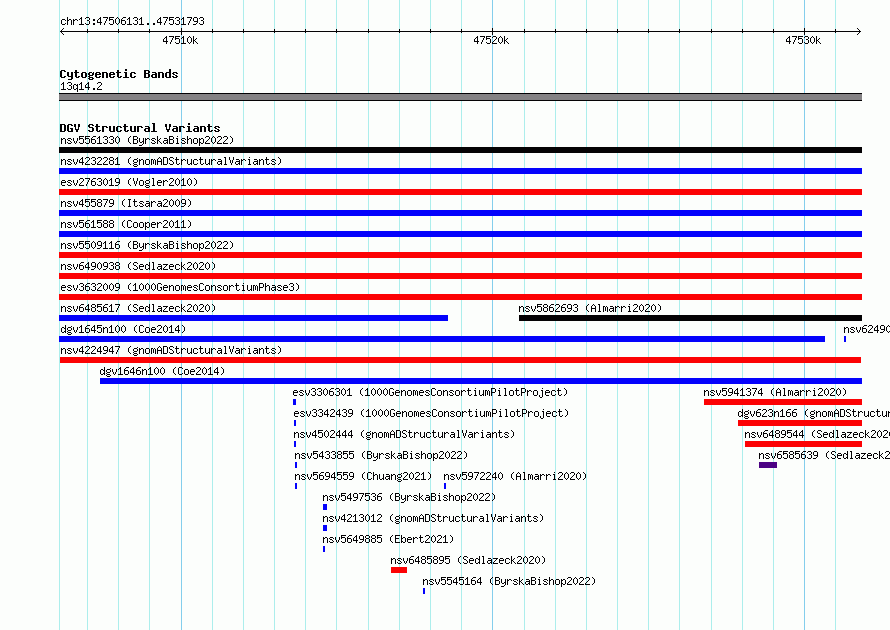
Task: Click the nsv5941374 (Almarri2020) red bar
Action: click(x=783, y=402)
